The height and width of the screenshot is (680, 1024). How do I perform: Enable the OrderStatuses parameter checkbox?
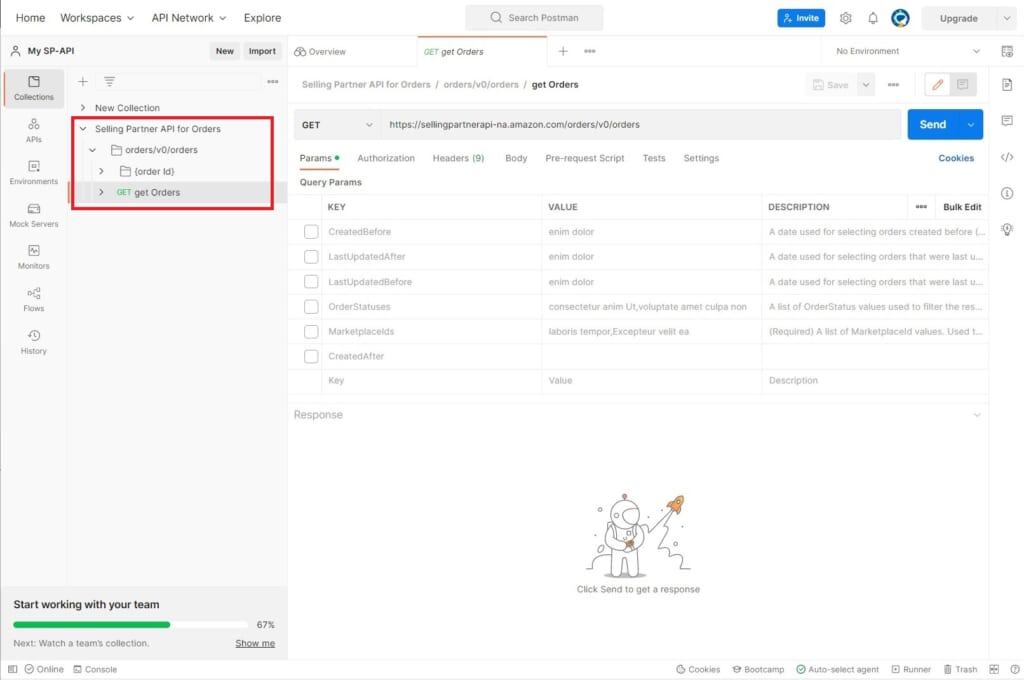(x=311, y=306)
